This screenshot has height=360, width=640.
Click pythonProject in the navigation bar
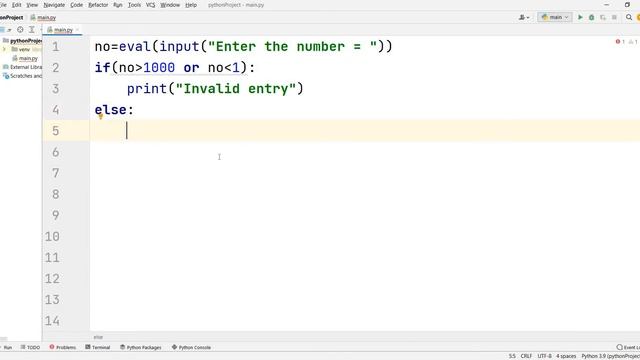click(11, 18)
